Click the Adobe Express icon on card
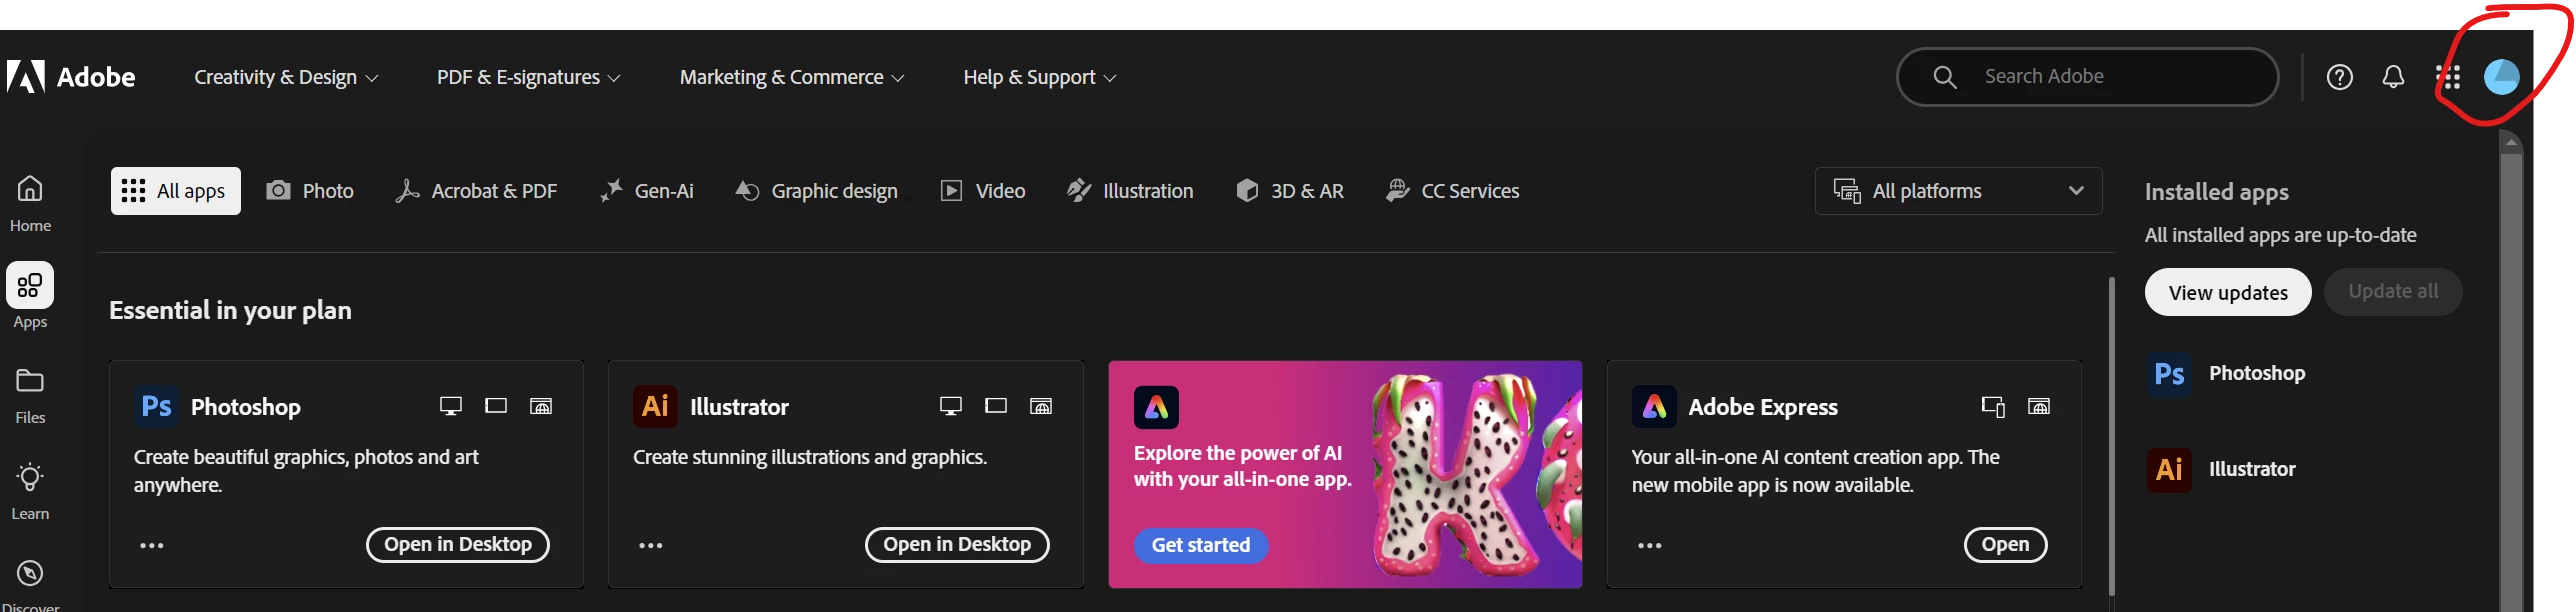Screen dimensions: 2576x612 pyautogui.click(x=1654, y=407)
